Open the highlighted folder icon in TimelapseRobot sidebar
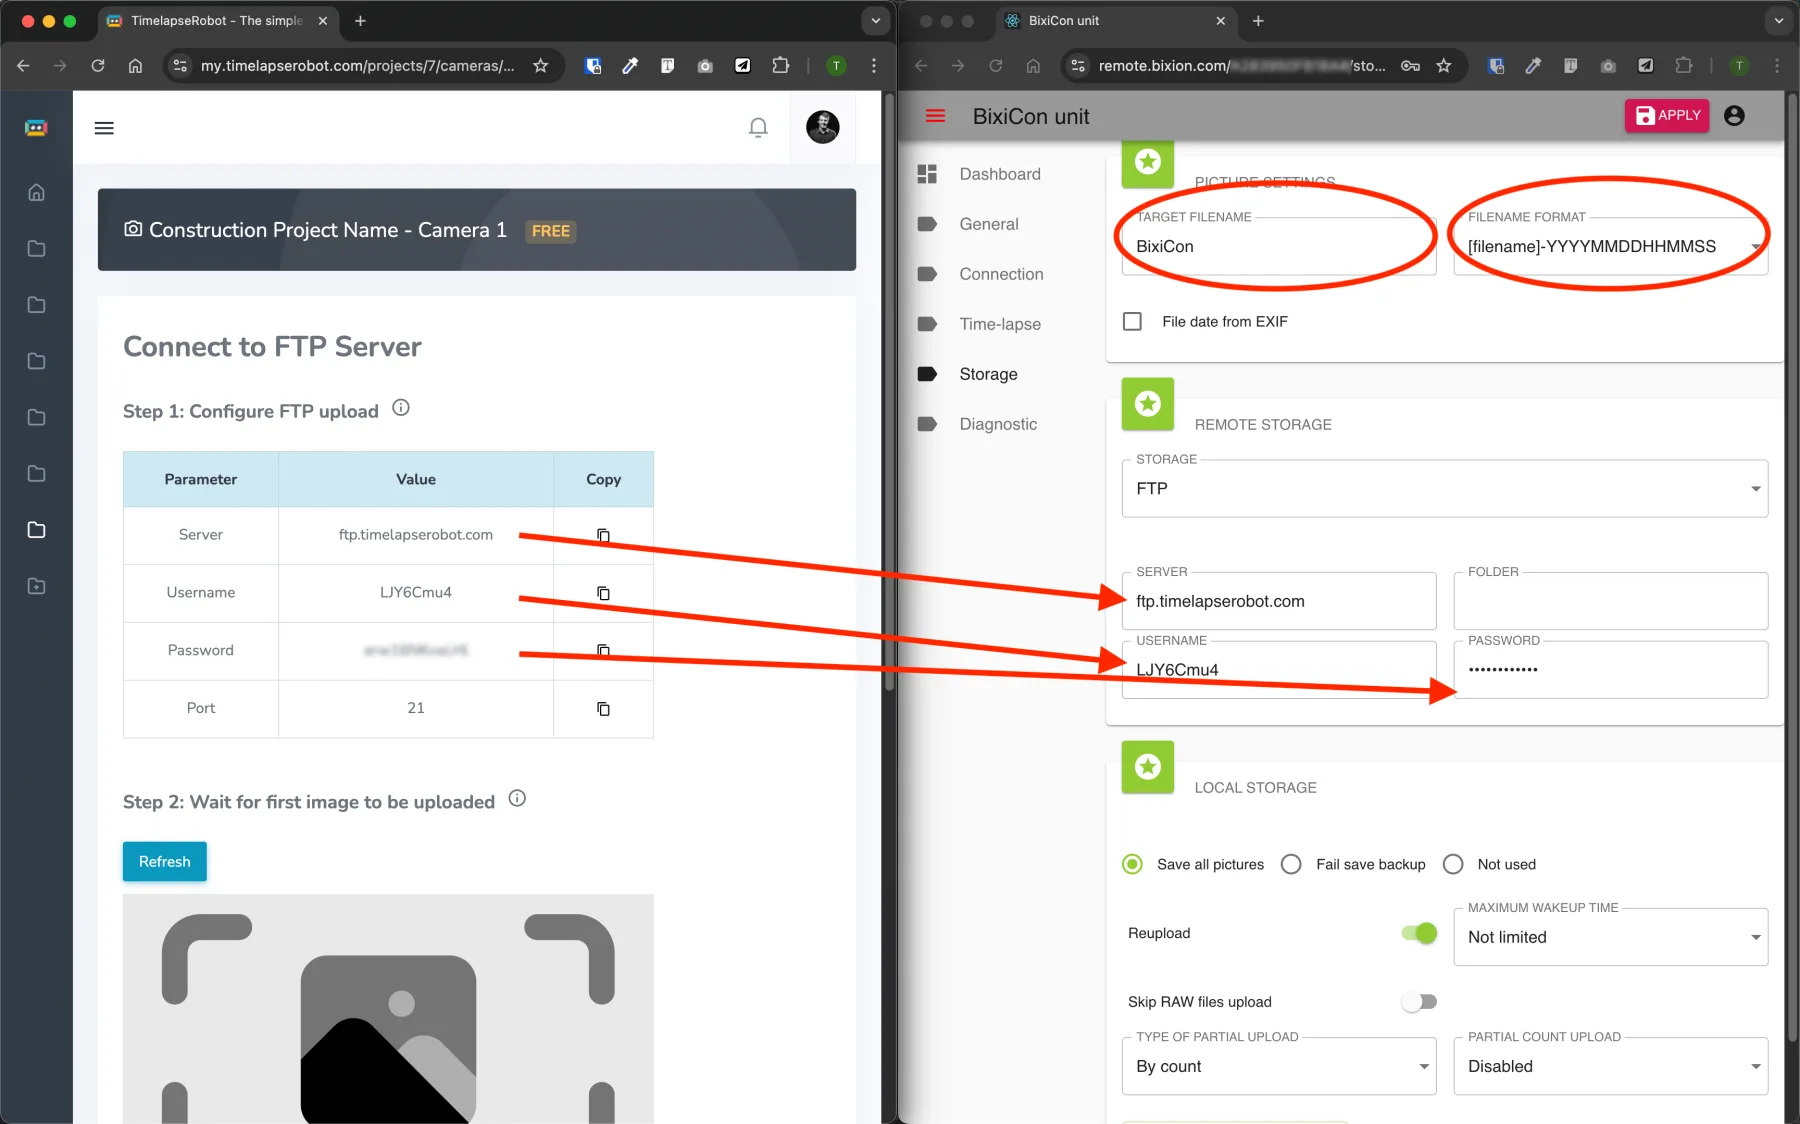This screenshot has height=1124, width=1800. [36, 530]
